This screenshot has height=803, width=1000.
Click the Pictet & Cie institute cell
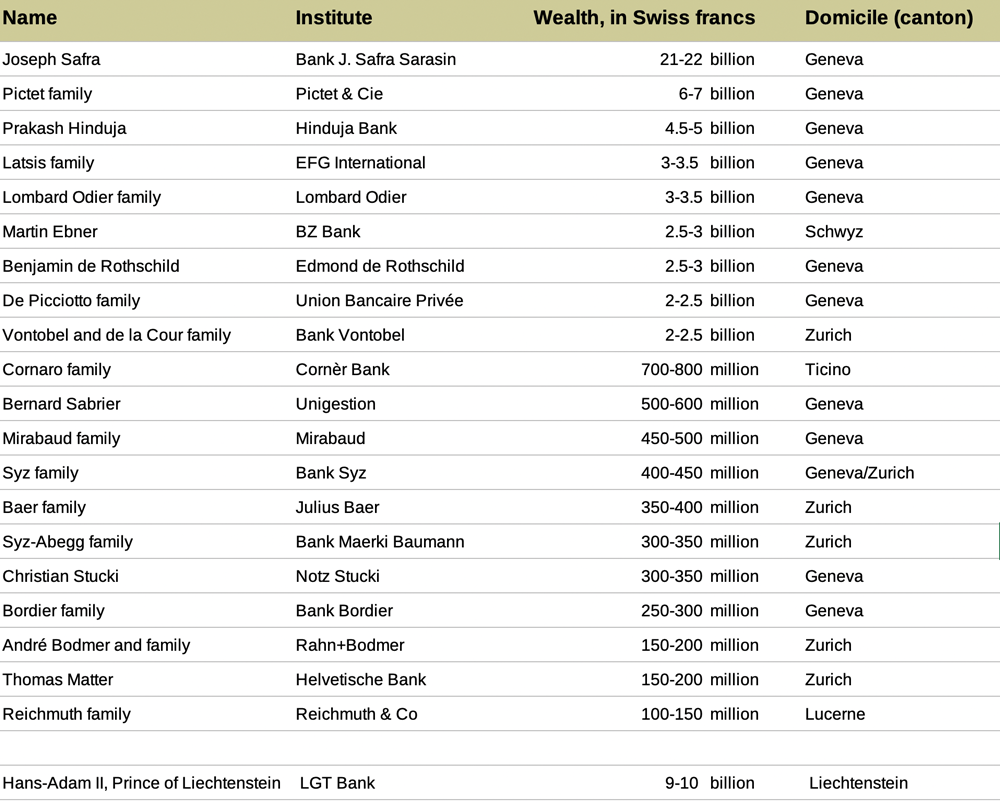point(339,94)
